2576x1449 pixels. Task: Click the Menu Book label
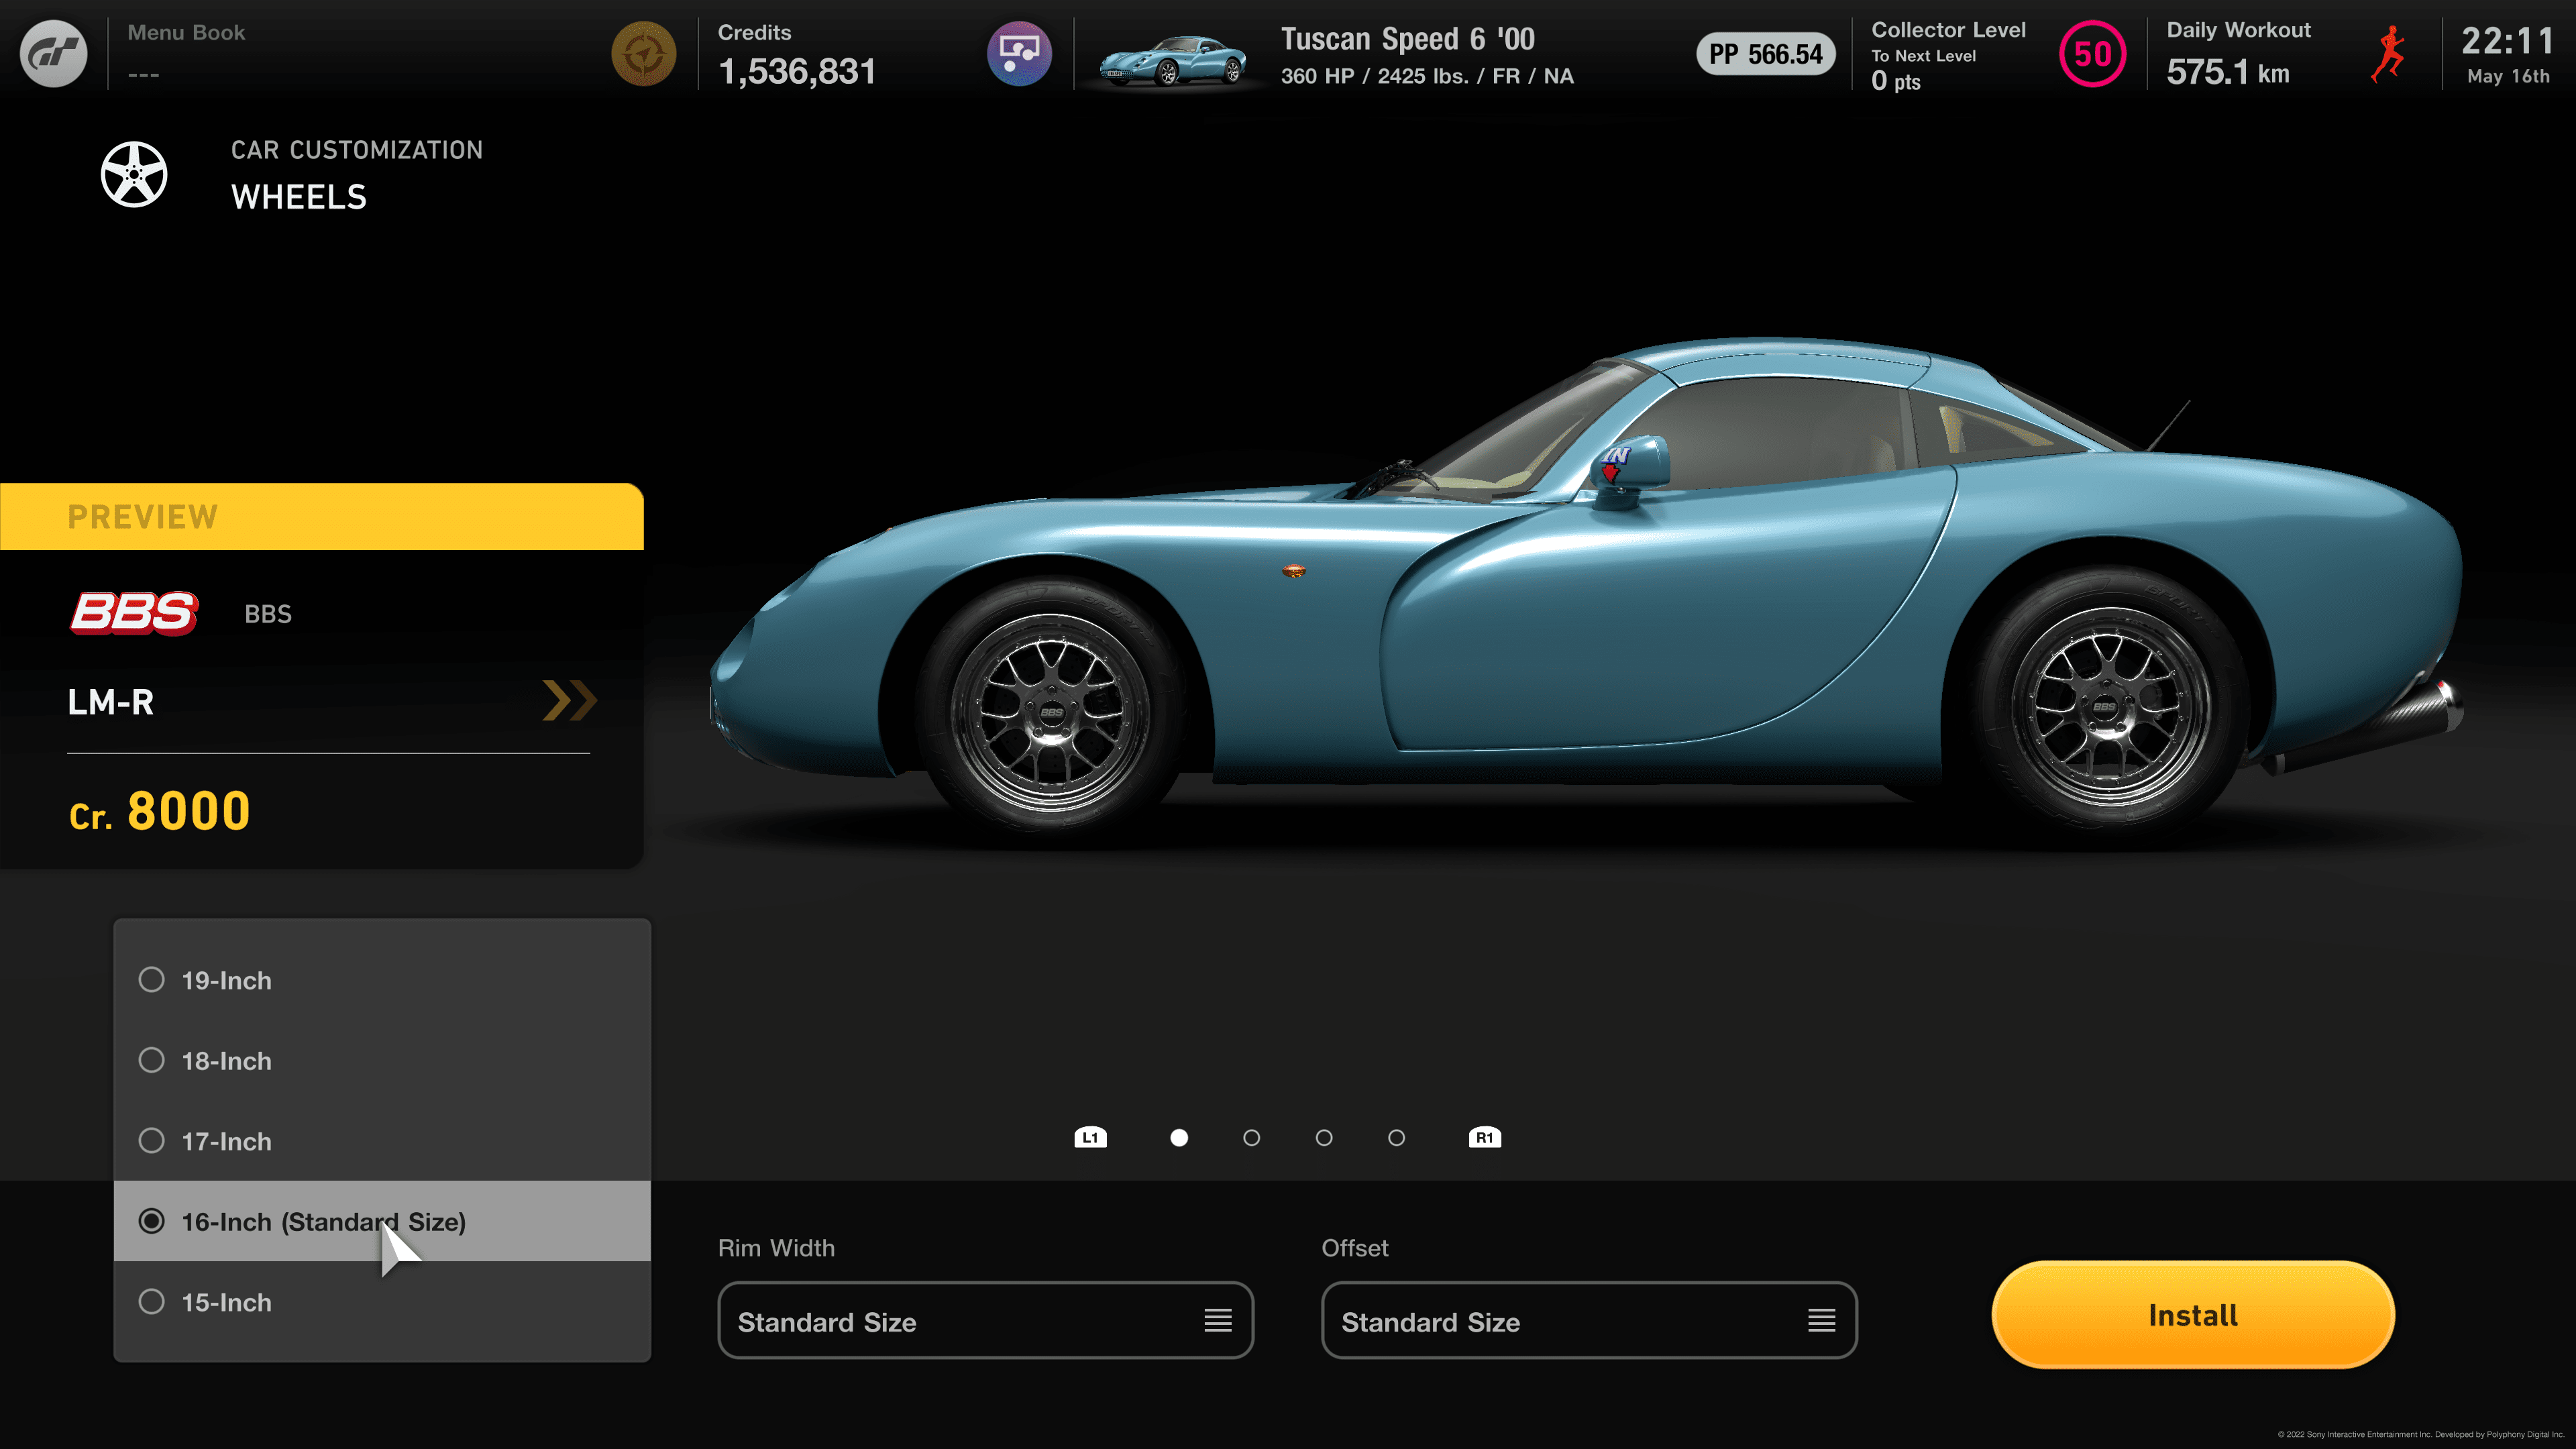point(186,32)
